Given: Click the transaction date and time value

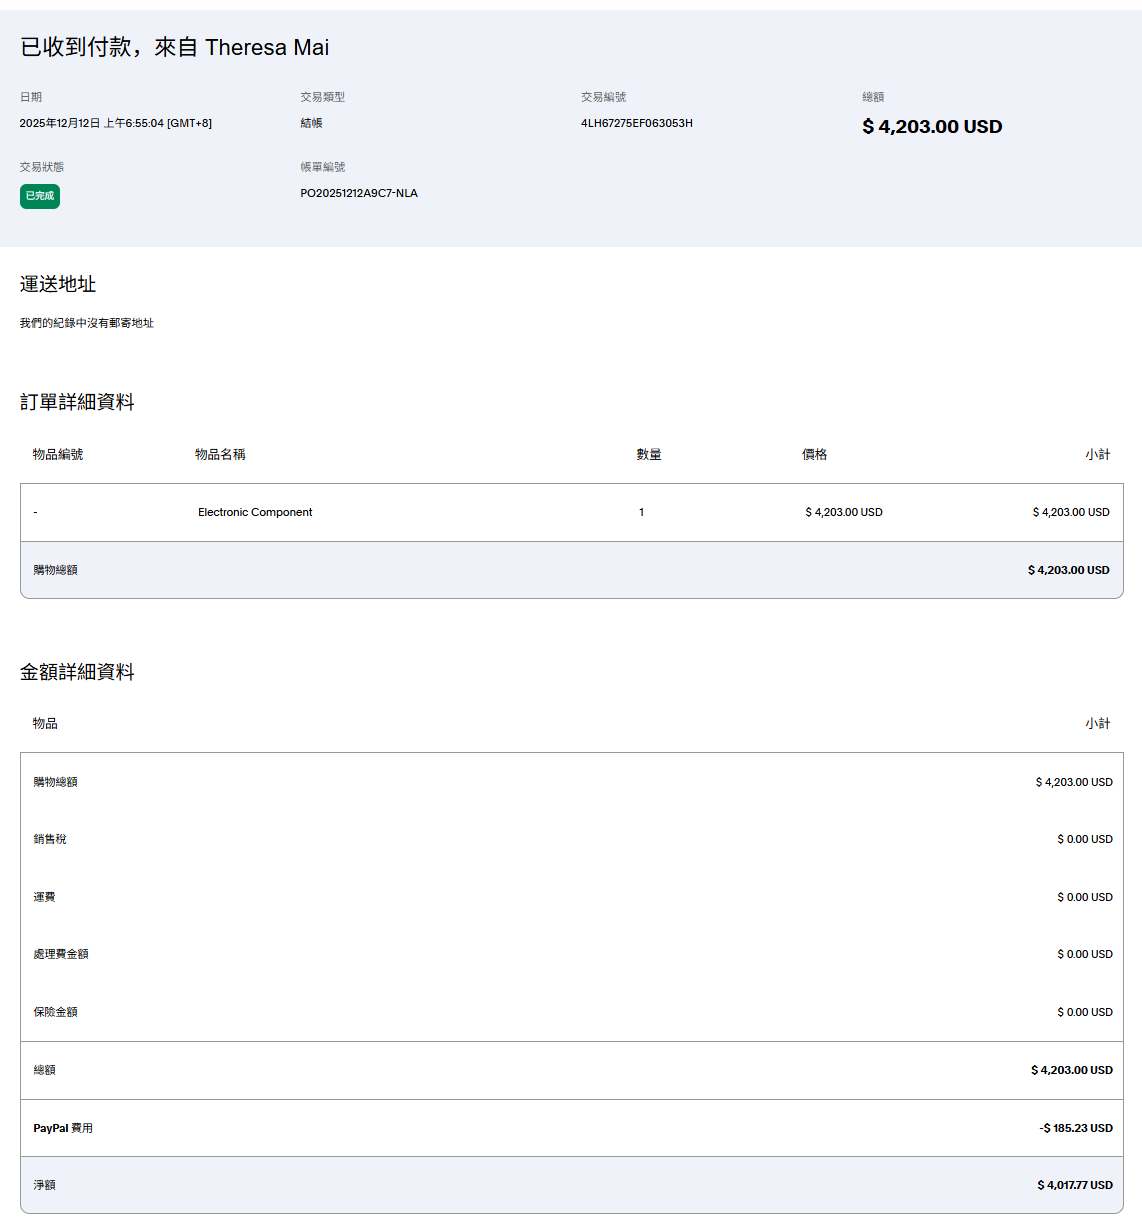Looking at the screenshot, I should coord(115,123).
